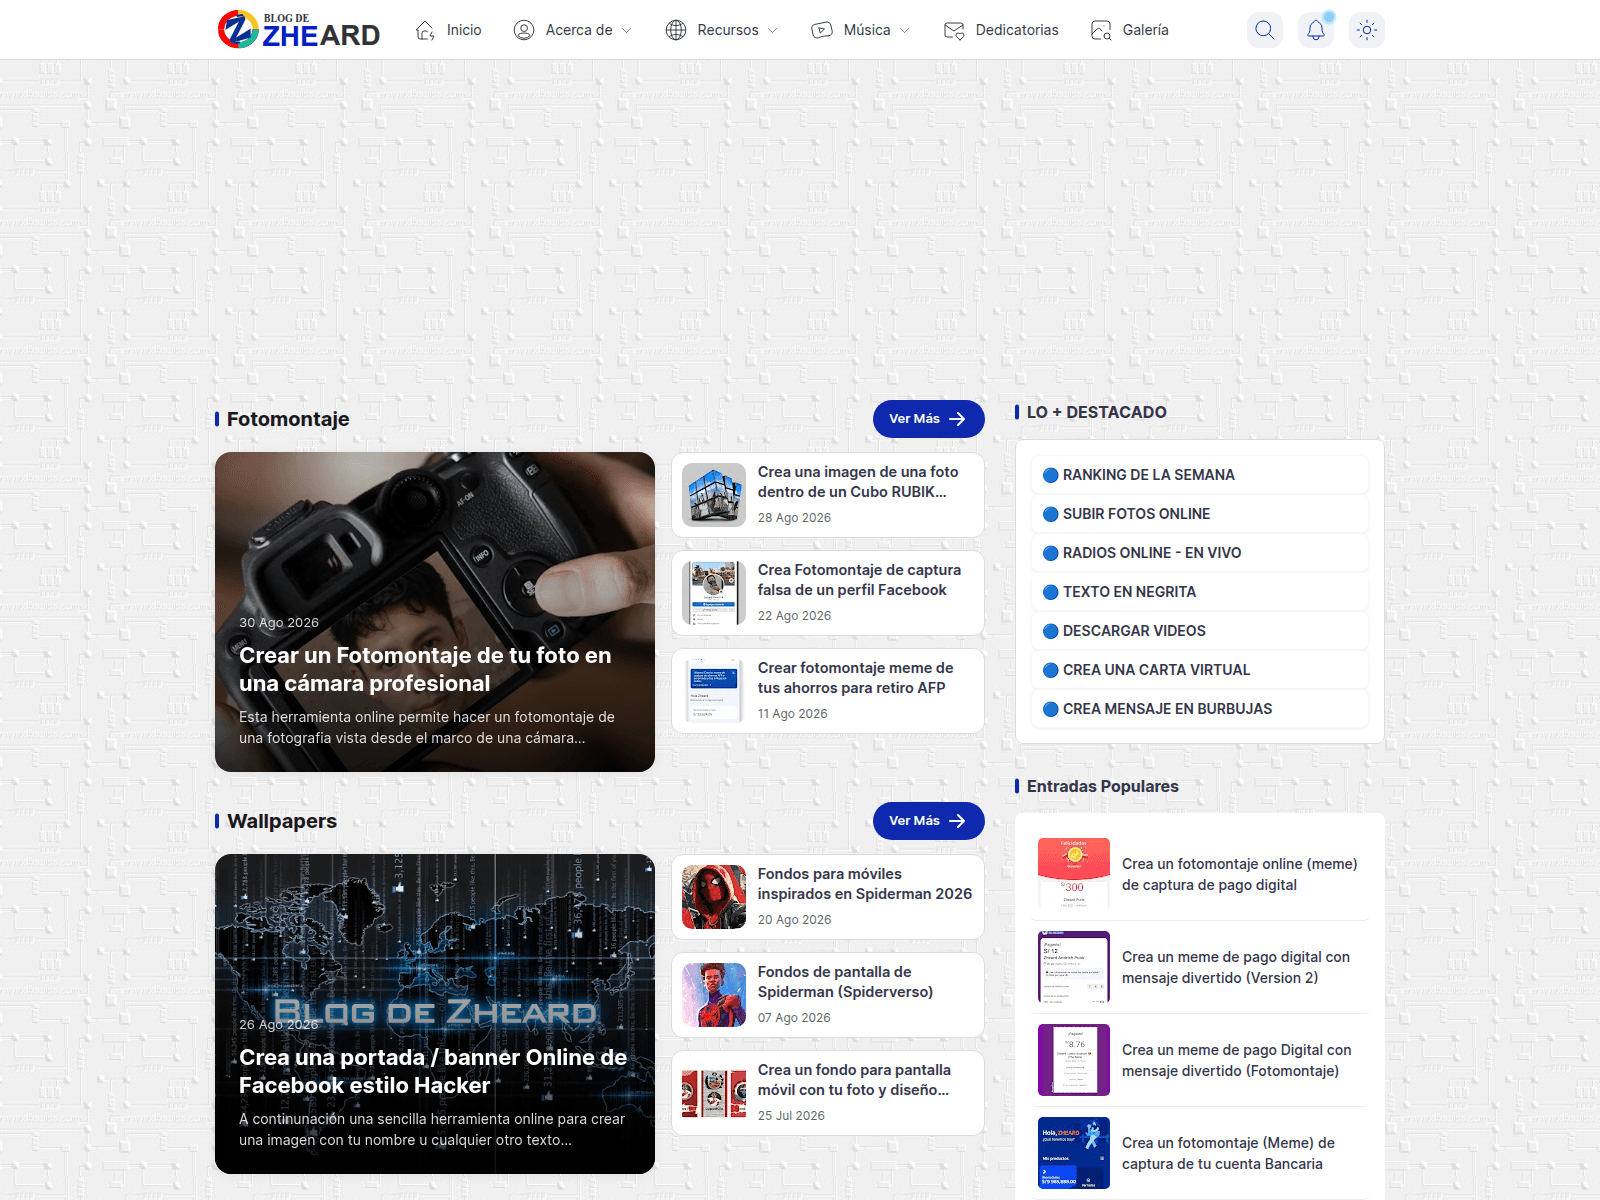Open the Facebook profile capture thumbnail
Screen dimensions: 1600x1200
point(714,593)
